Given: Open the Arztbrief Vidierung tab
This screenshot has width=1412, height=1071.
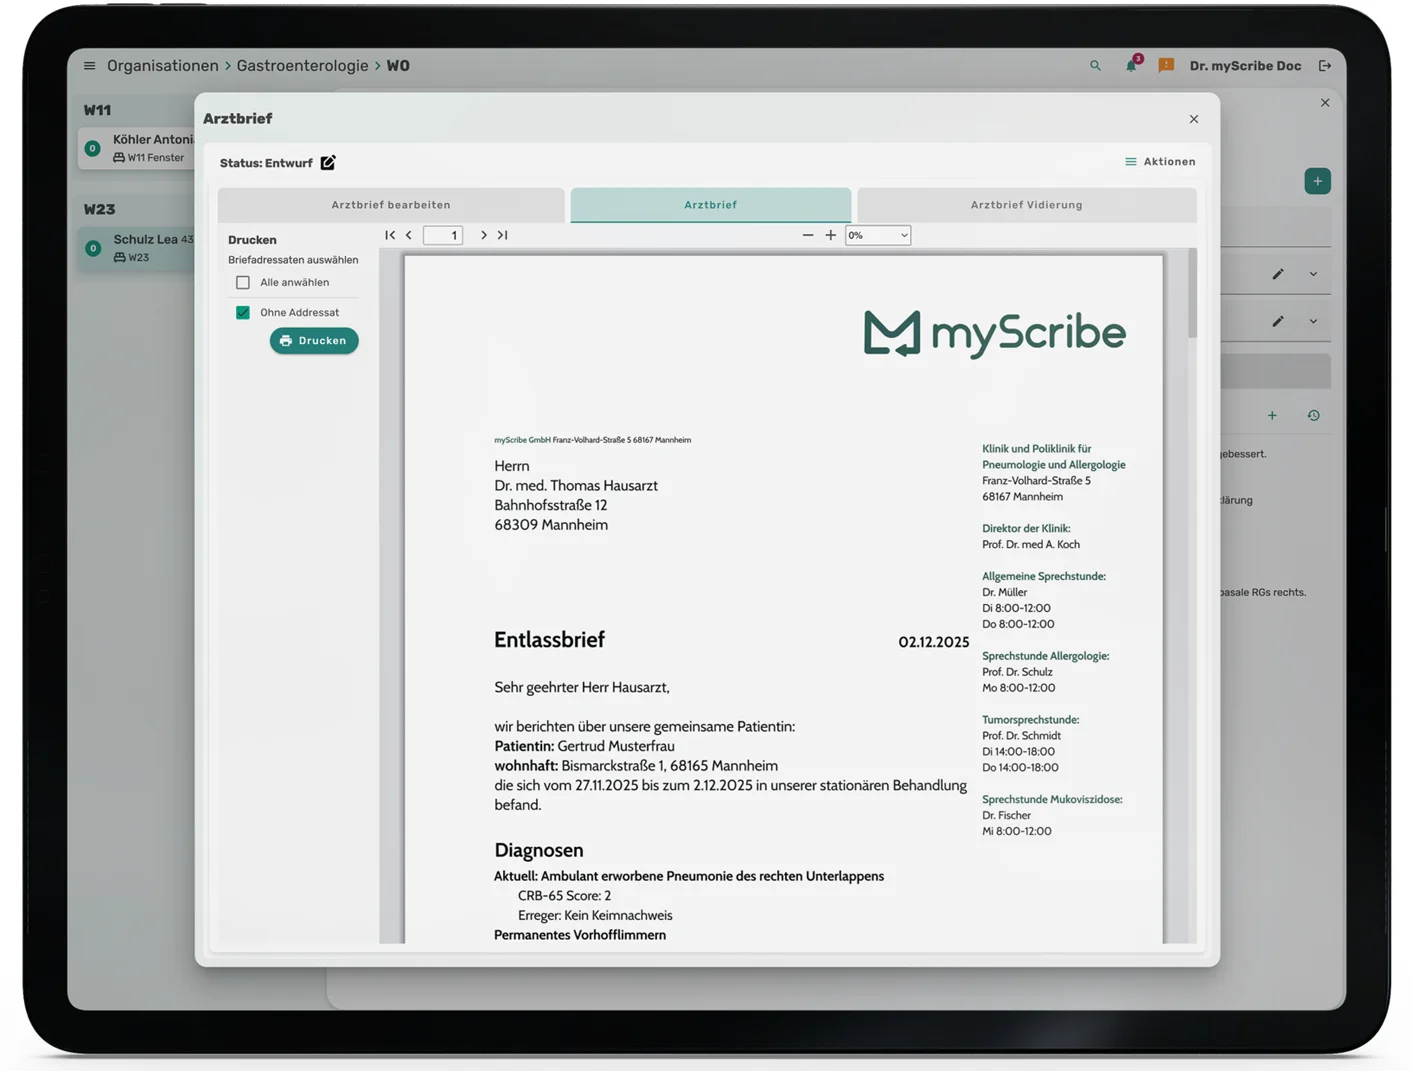Looking at the screenshot, I should (x=1026, y=205).
